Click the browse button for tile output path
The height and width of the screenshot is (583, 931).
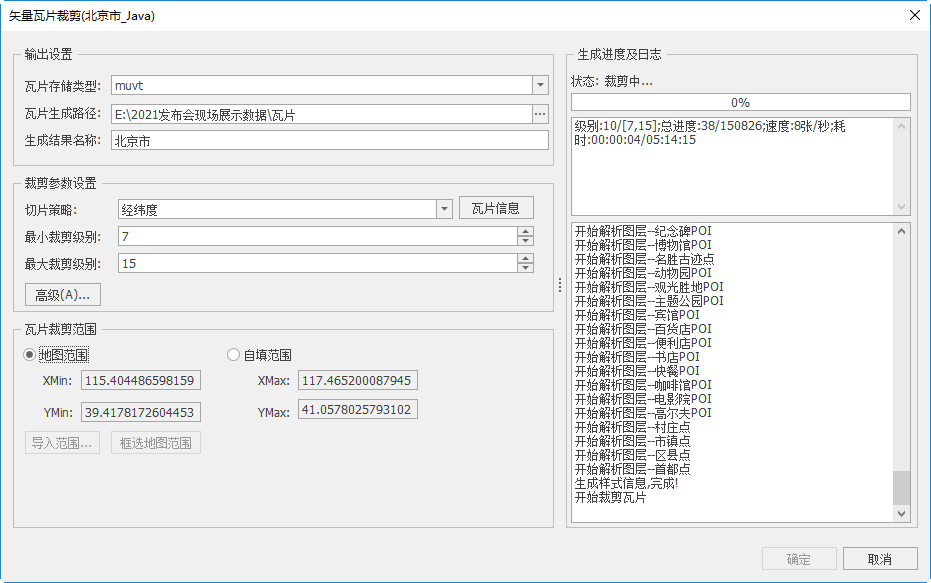[540, 114]
